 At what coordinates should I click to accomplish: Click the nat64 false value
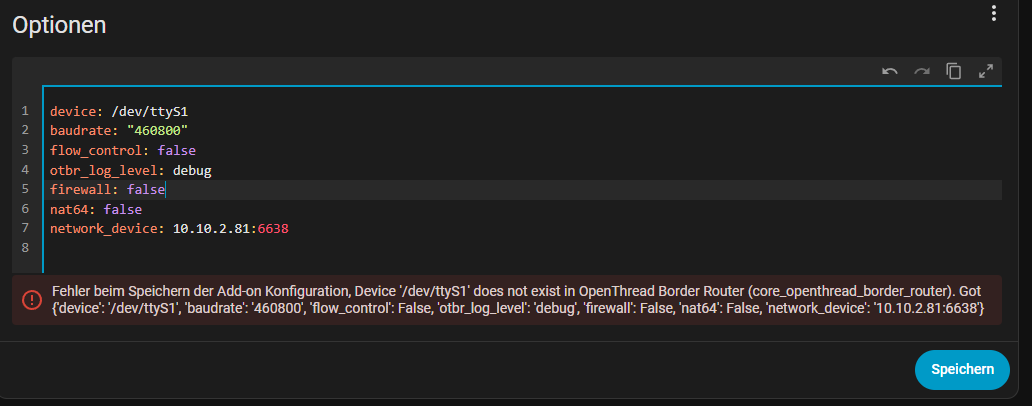[x=122, y=210]
